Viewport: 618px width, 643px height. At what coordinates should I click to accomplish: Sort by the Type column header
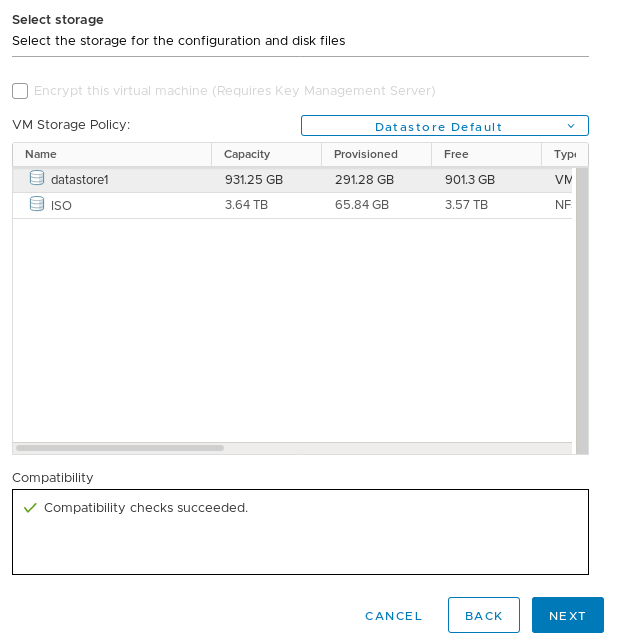pos(565,154)
